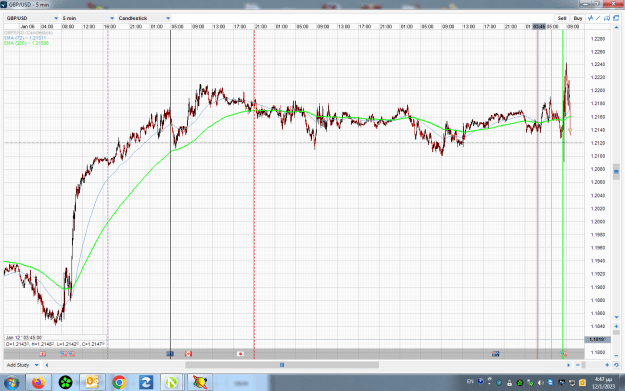
Task: Click the EMA (200) legend label
Action: click(x=26, y=43)
